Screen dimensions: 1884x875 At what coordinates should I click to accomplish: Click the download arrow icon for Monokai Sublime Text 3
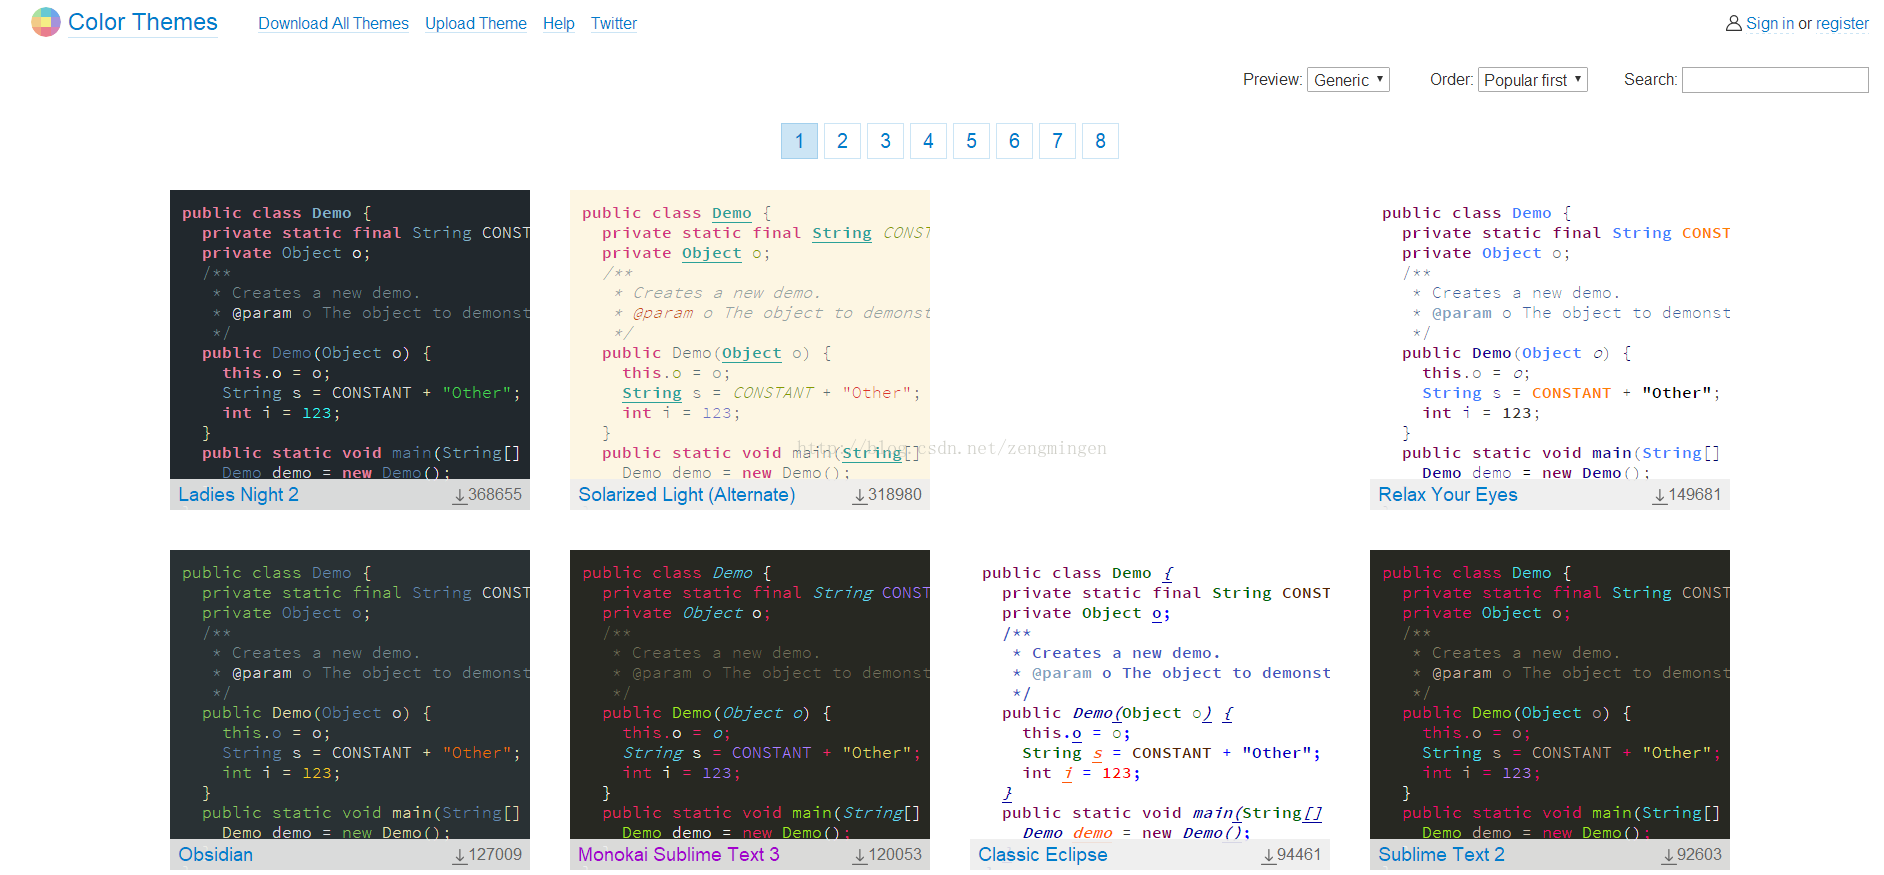(860, 855)
